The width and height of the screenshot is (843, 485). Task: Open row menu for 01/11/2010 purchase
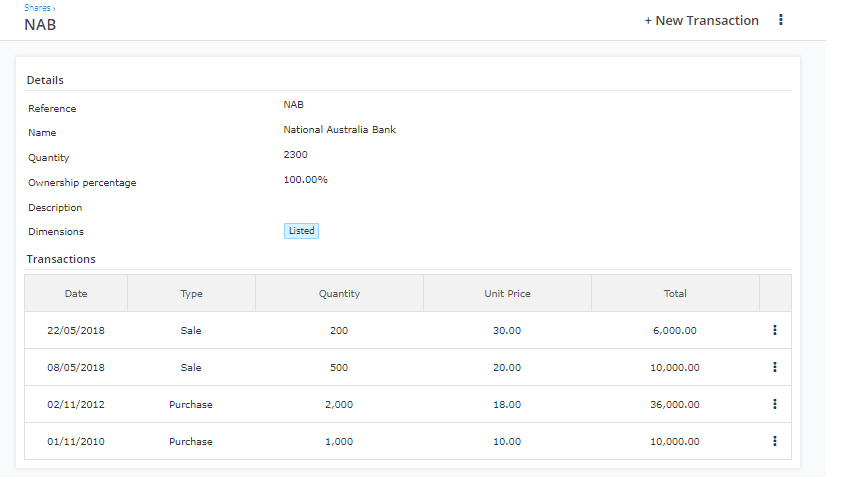[x=775, y=441]
